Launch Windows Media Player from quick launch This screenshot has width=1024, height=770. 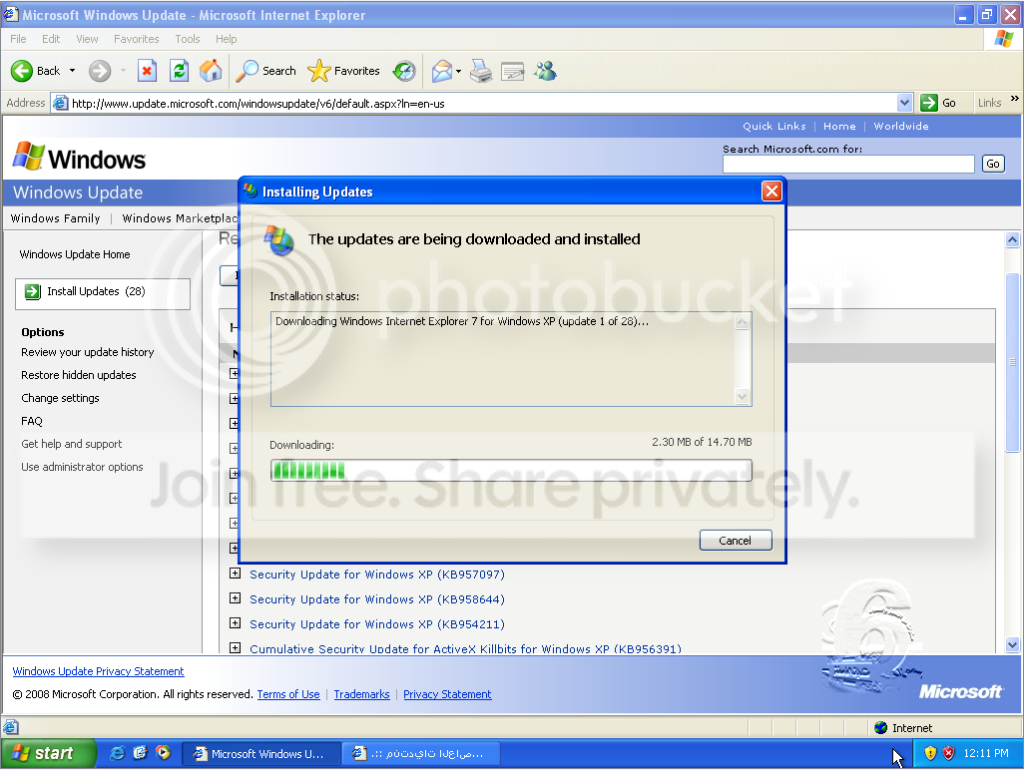tap(163, 753)
